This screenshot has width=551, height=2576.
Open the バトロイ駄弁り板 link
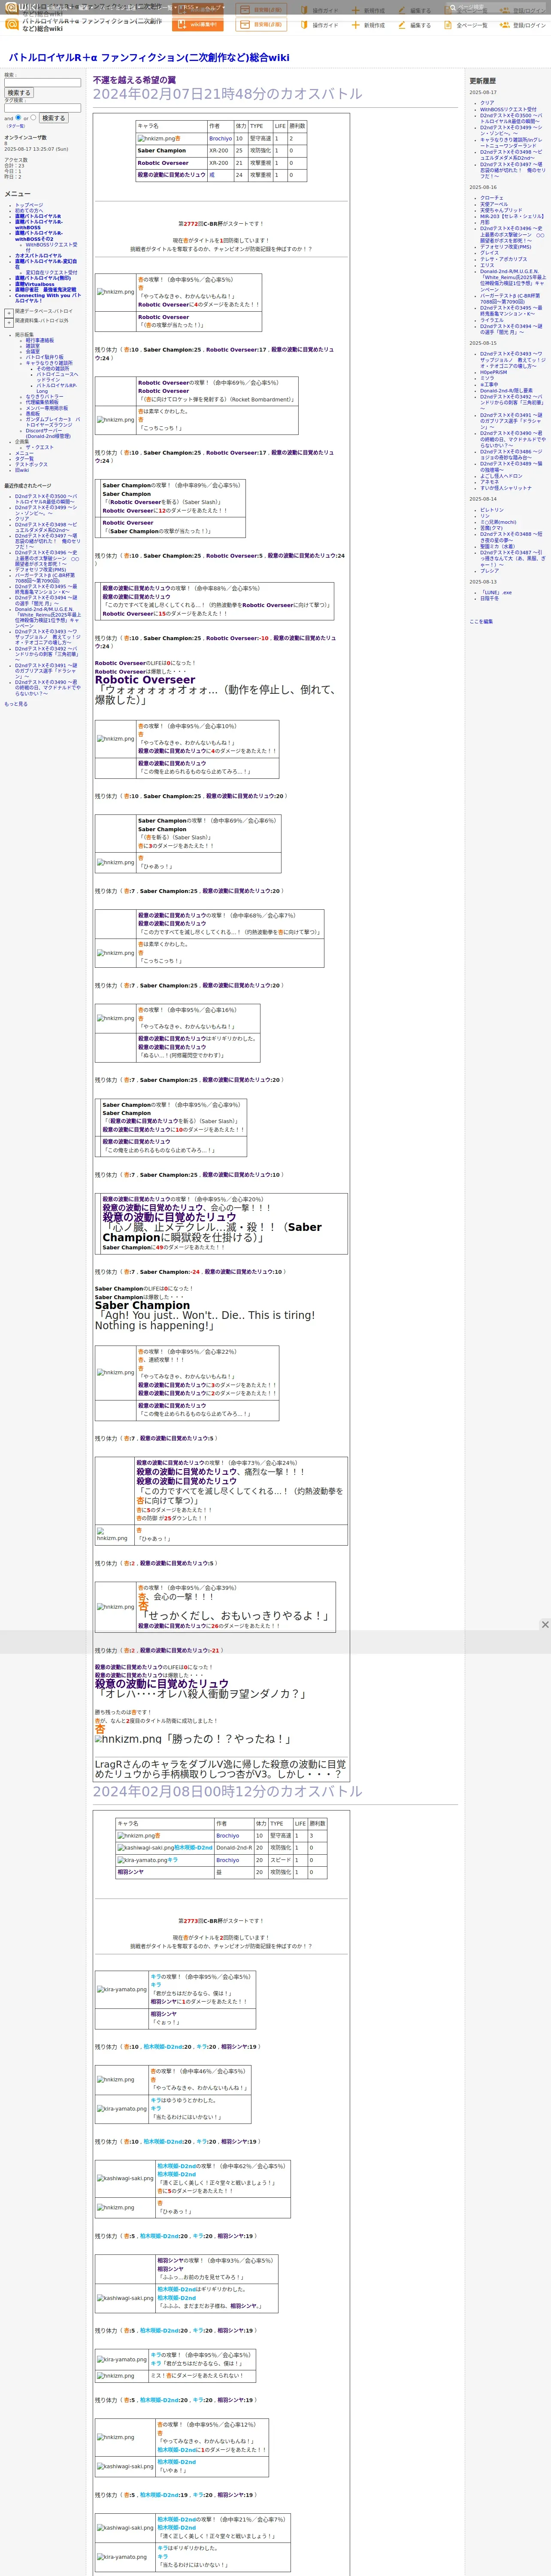pyautogui.click(x=44, y=357)
